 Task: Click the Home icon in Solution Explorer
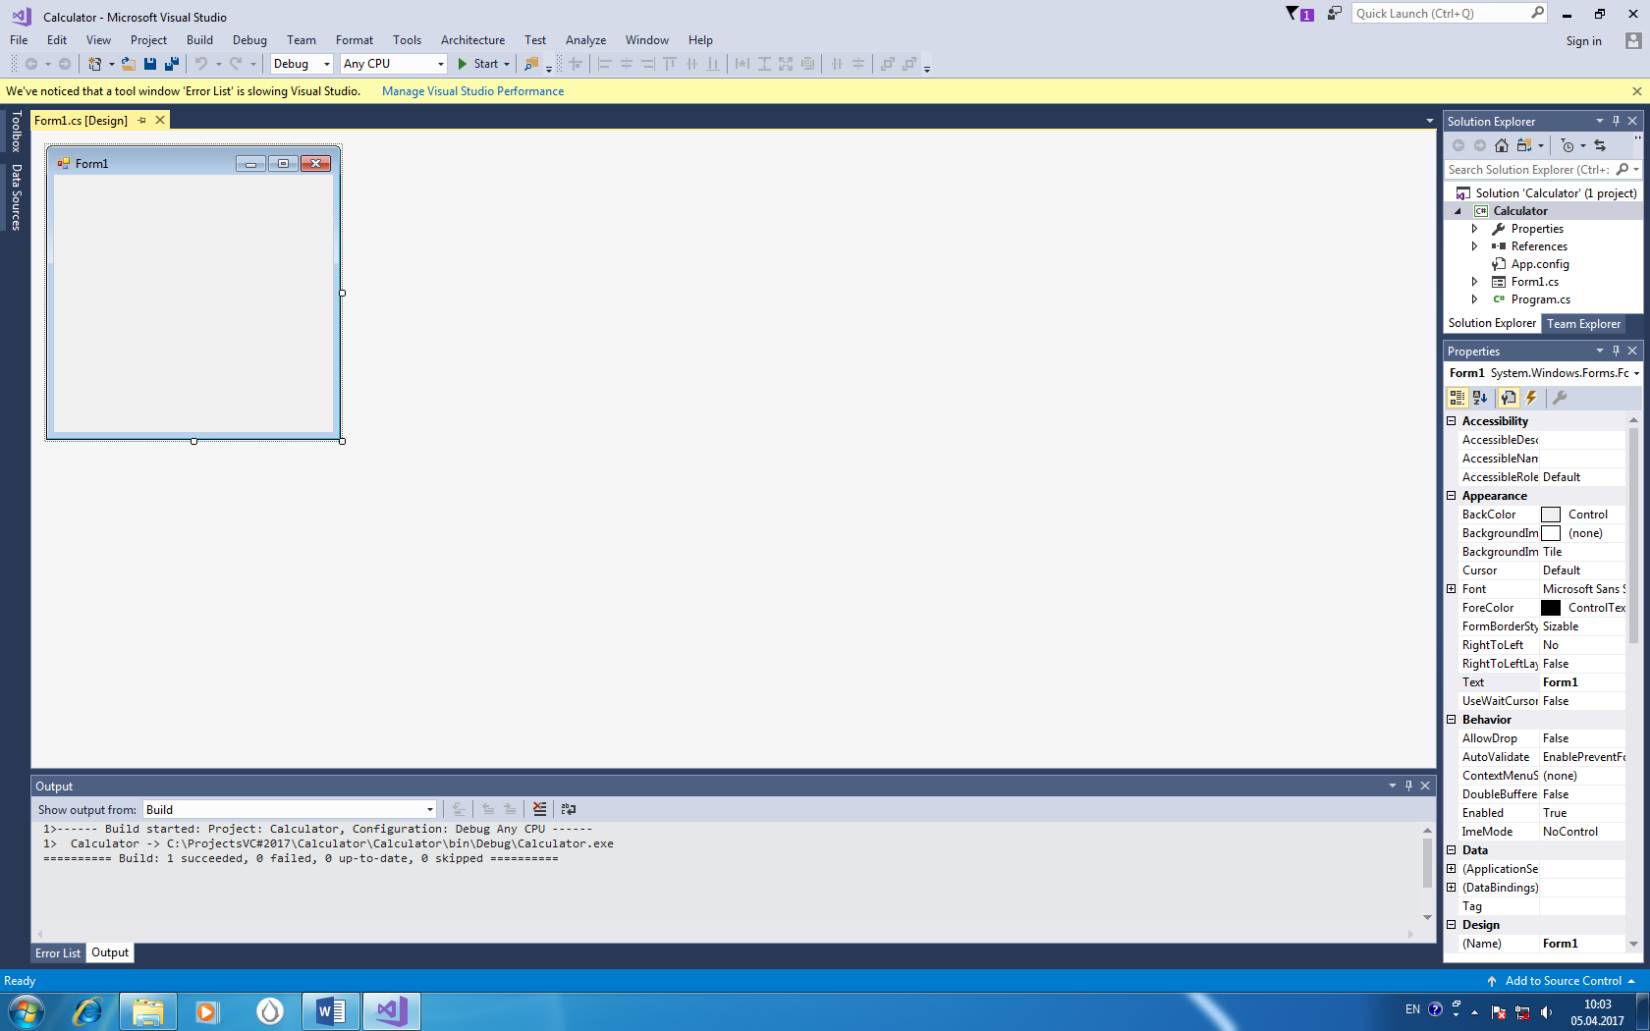(x=1501, y=146)
